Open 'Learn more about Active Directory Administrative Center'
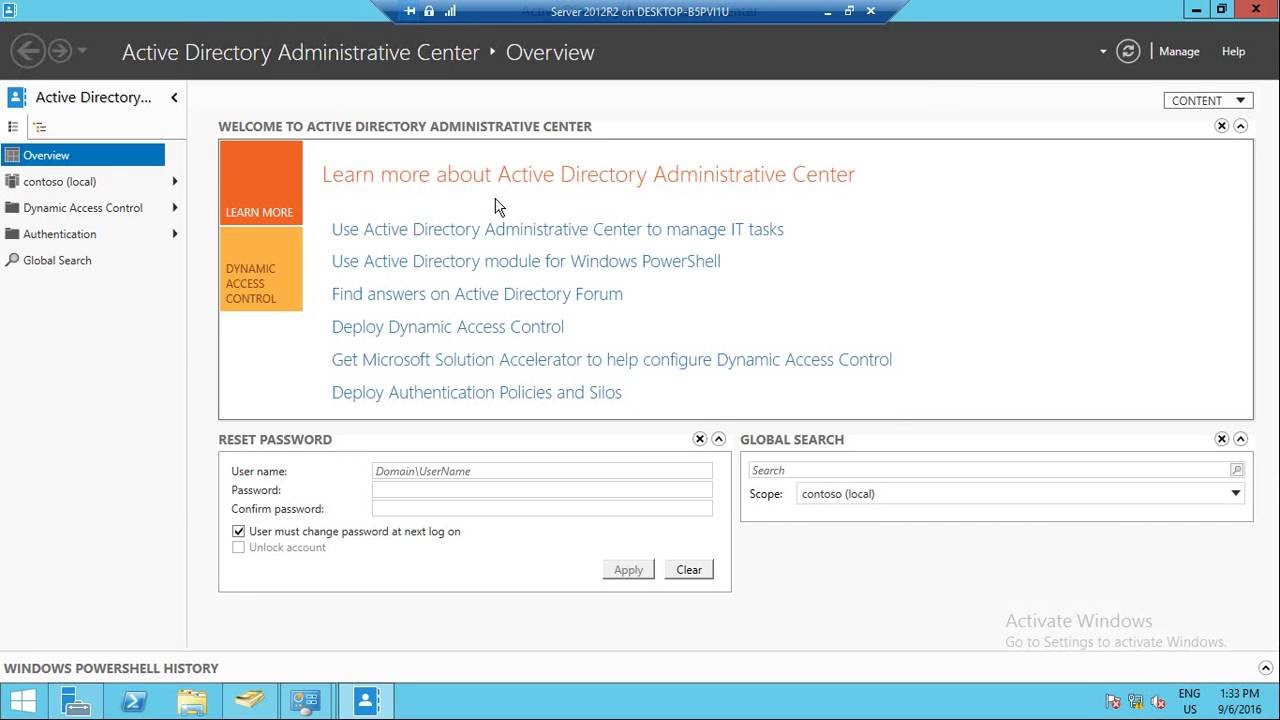 pos(588,174)
